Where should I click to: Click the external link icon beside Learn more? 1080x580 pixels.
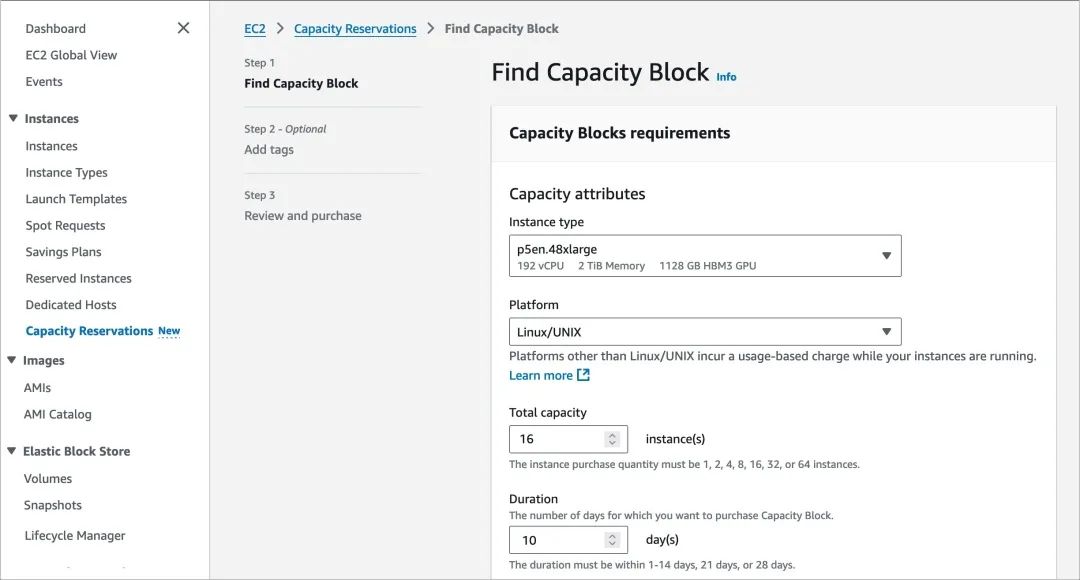pos(583,375)
